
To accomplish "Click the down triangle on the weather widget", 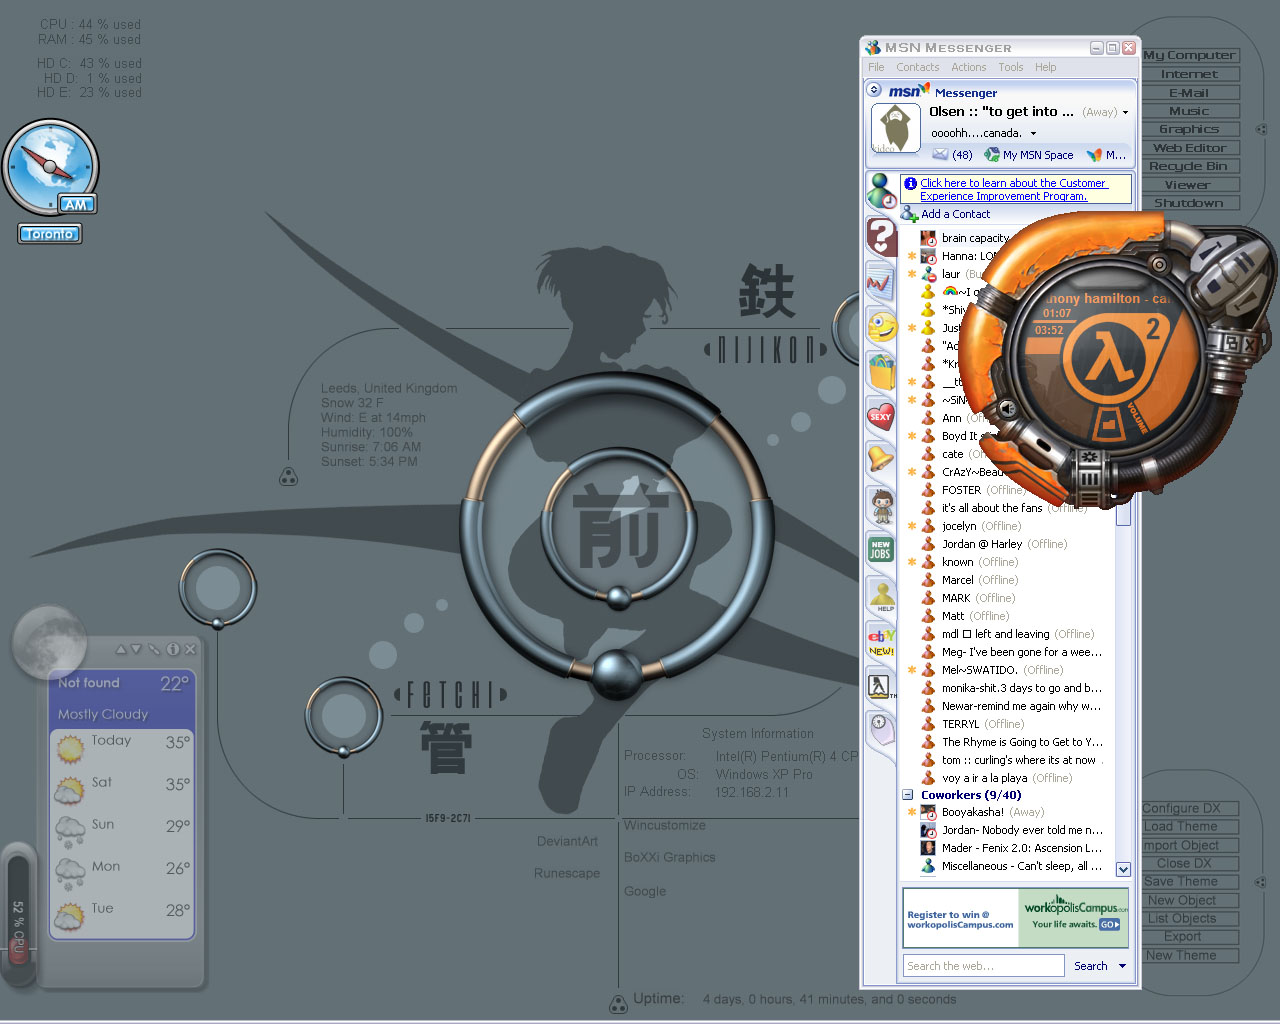I will 136,649.
